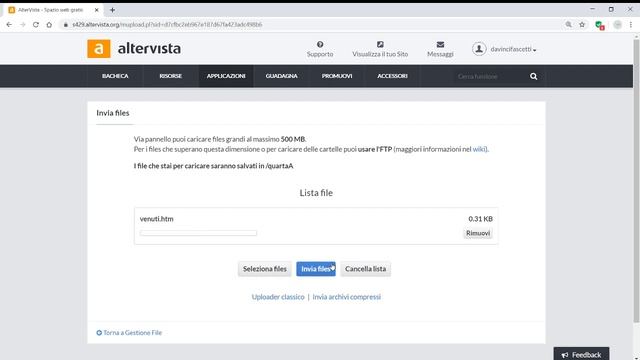
Task: Open Supporto help icon
Action: click(320, 44)
